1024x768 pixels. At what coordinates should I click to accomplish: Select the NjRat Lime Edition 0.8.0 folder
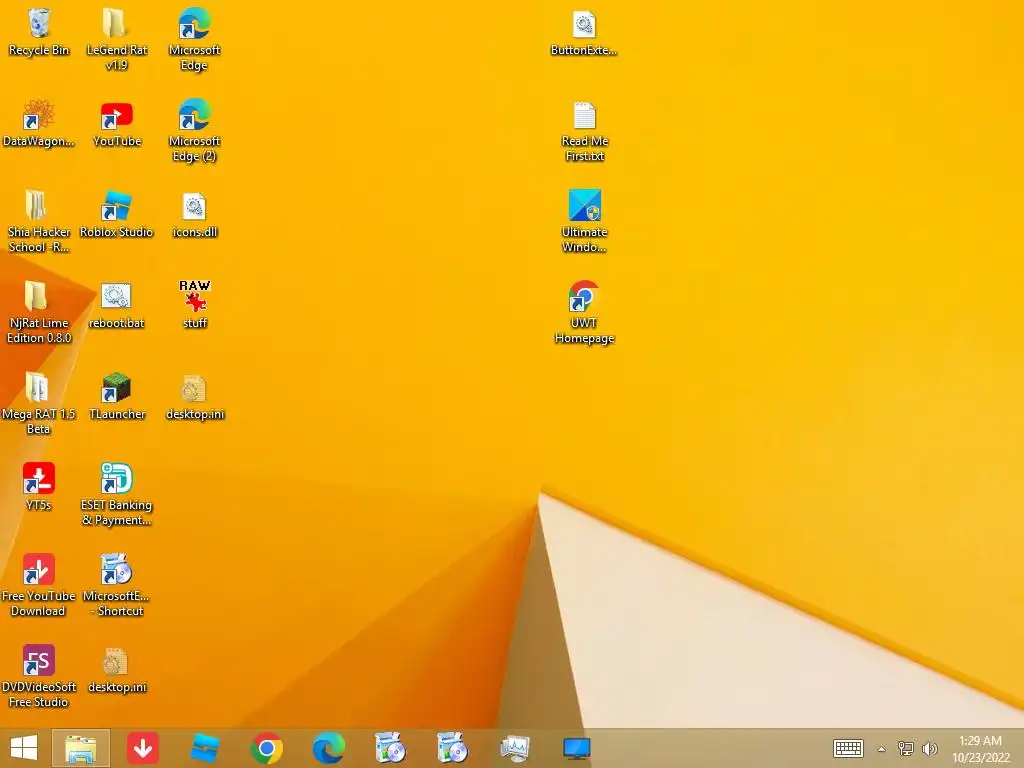click(39, 312)
